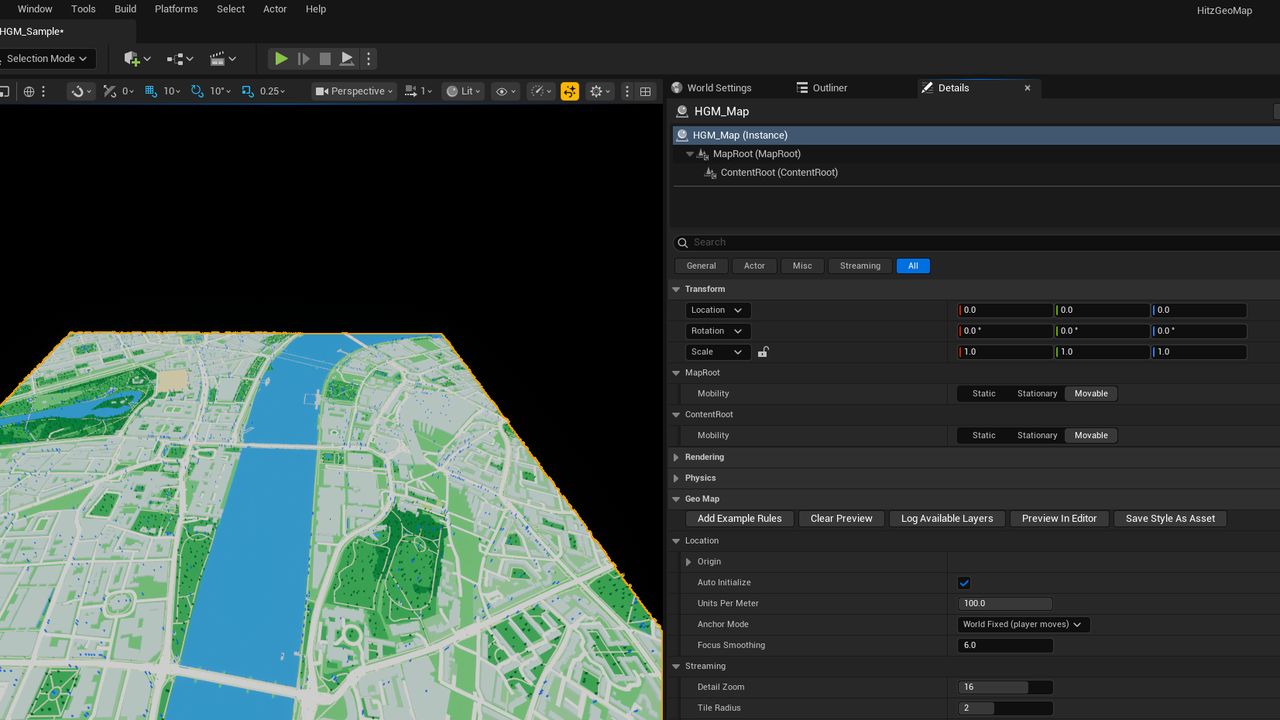
Task: Toggle the scale snap icon
Action: coord(248,91)
